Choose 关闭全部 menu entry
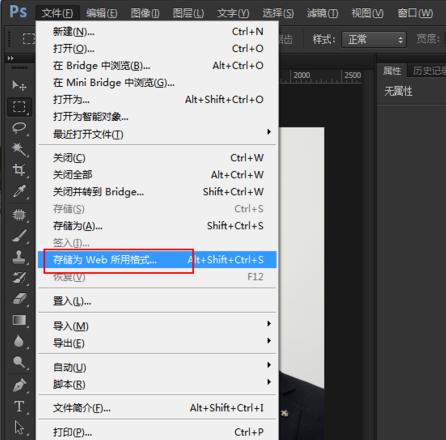Screen dimensions: 446x440 [157, 175]
